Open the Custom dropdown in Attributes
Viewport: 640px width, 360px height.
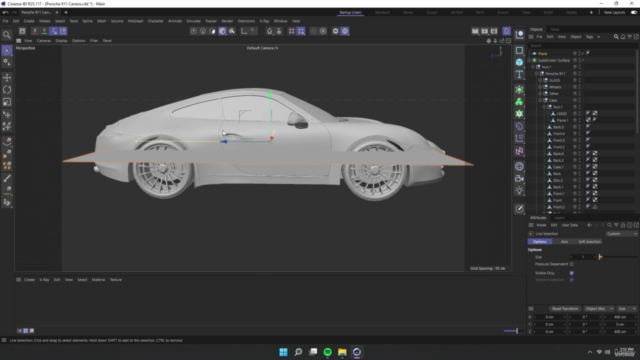(621, 234)
